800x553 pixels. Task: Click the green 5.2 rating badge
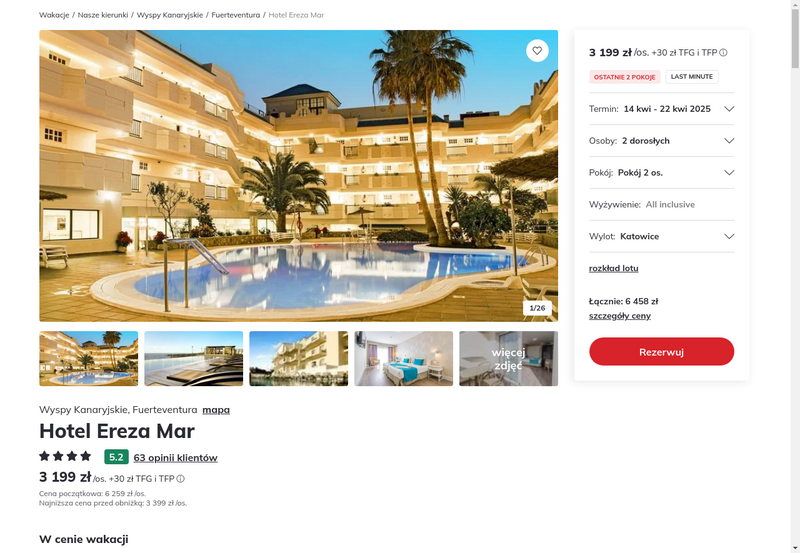click(x=116, y=457)
